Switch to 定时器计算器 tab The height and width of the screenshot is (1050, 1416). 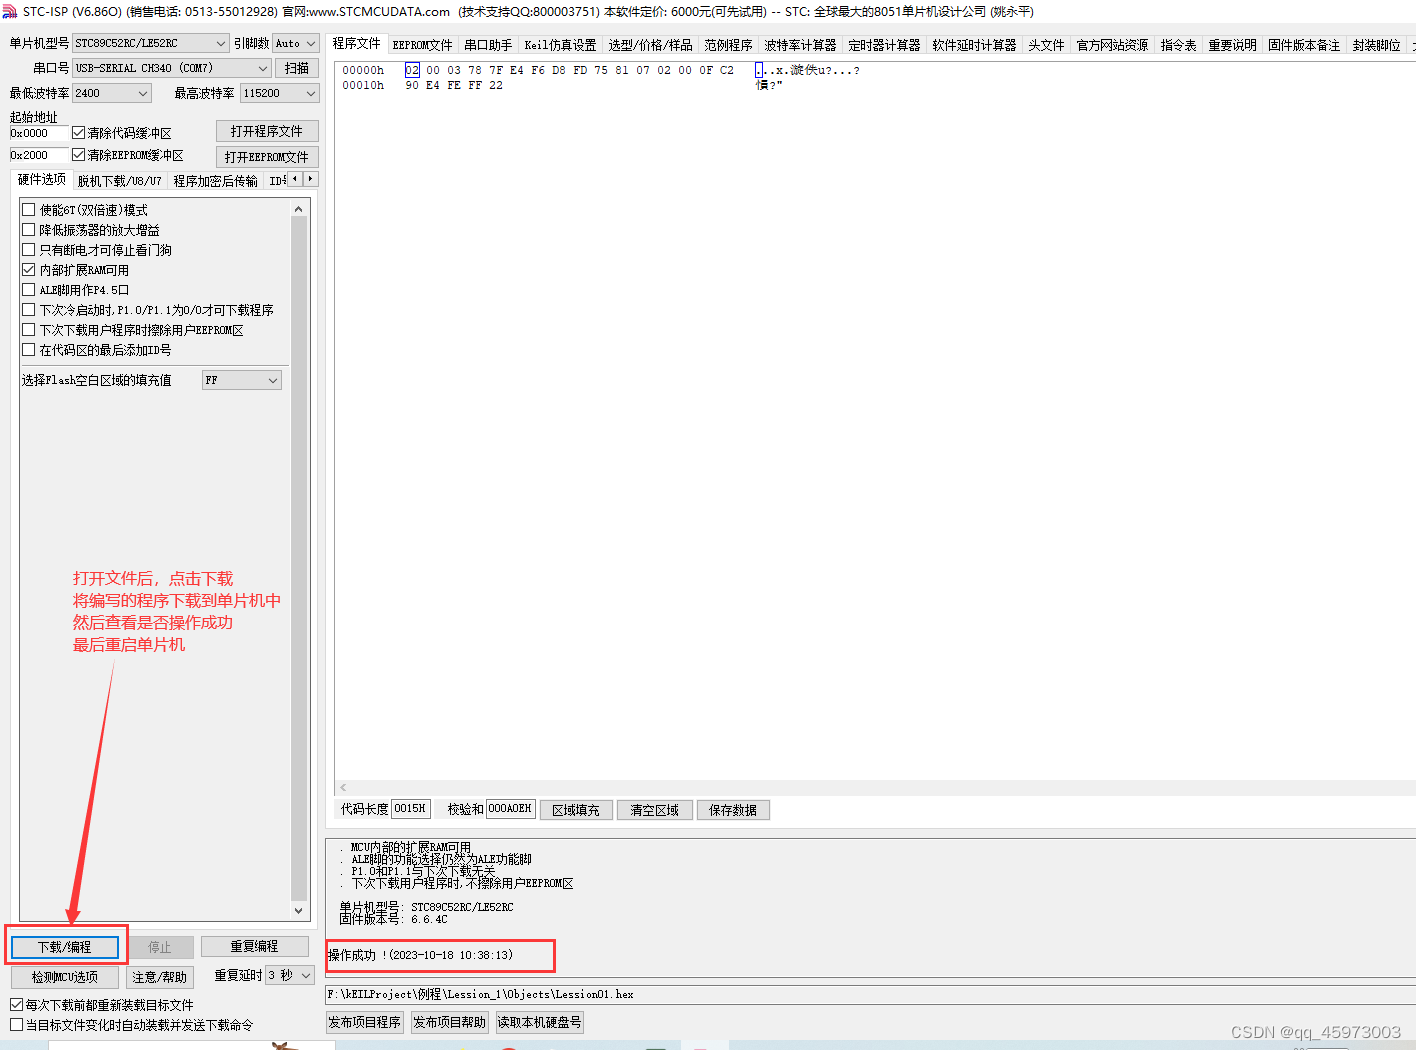tap(884, 45)
